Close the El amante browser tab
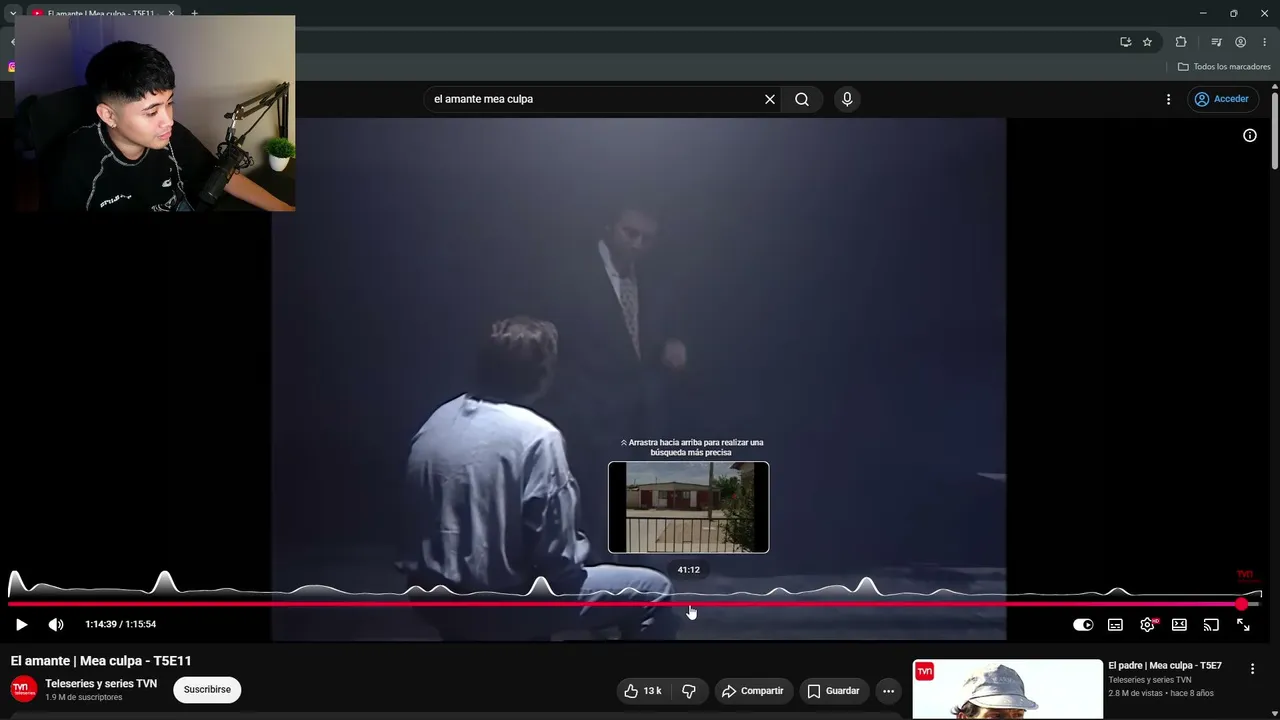 click(x=171, y=14)
